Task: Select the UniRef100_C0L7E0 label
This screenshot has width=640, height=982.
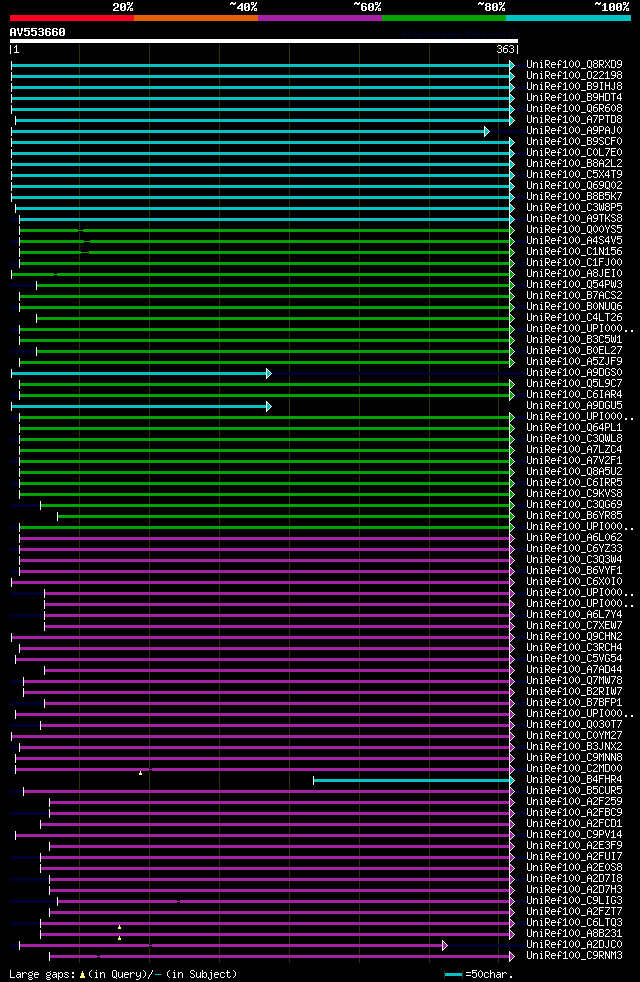Action: (574, 153)
